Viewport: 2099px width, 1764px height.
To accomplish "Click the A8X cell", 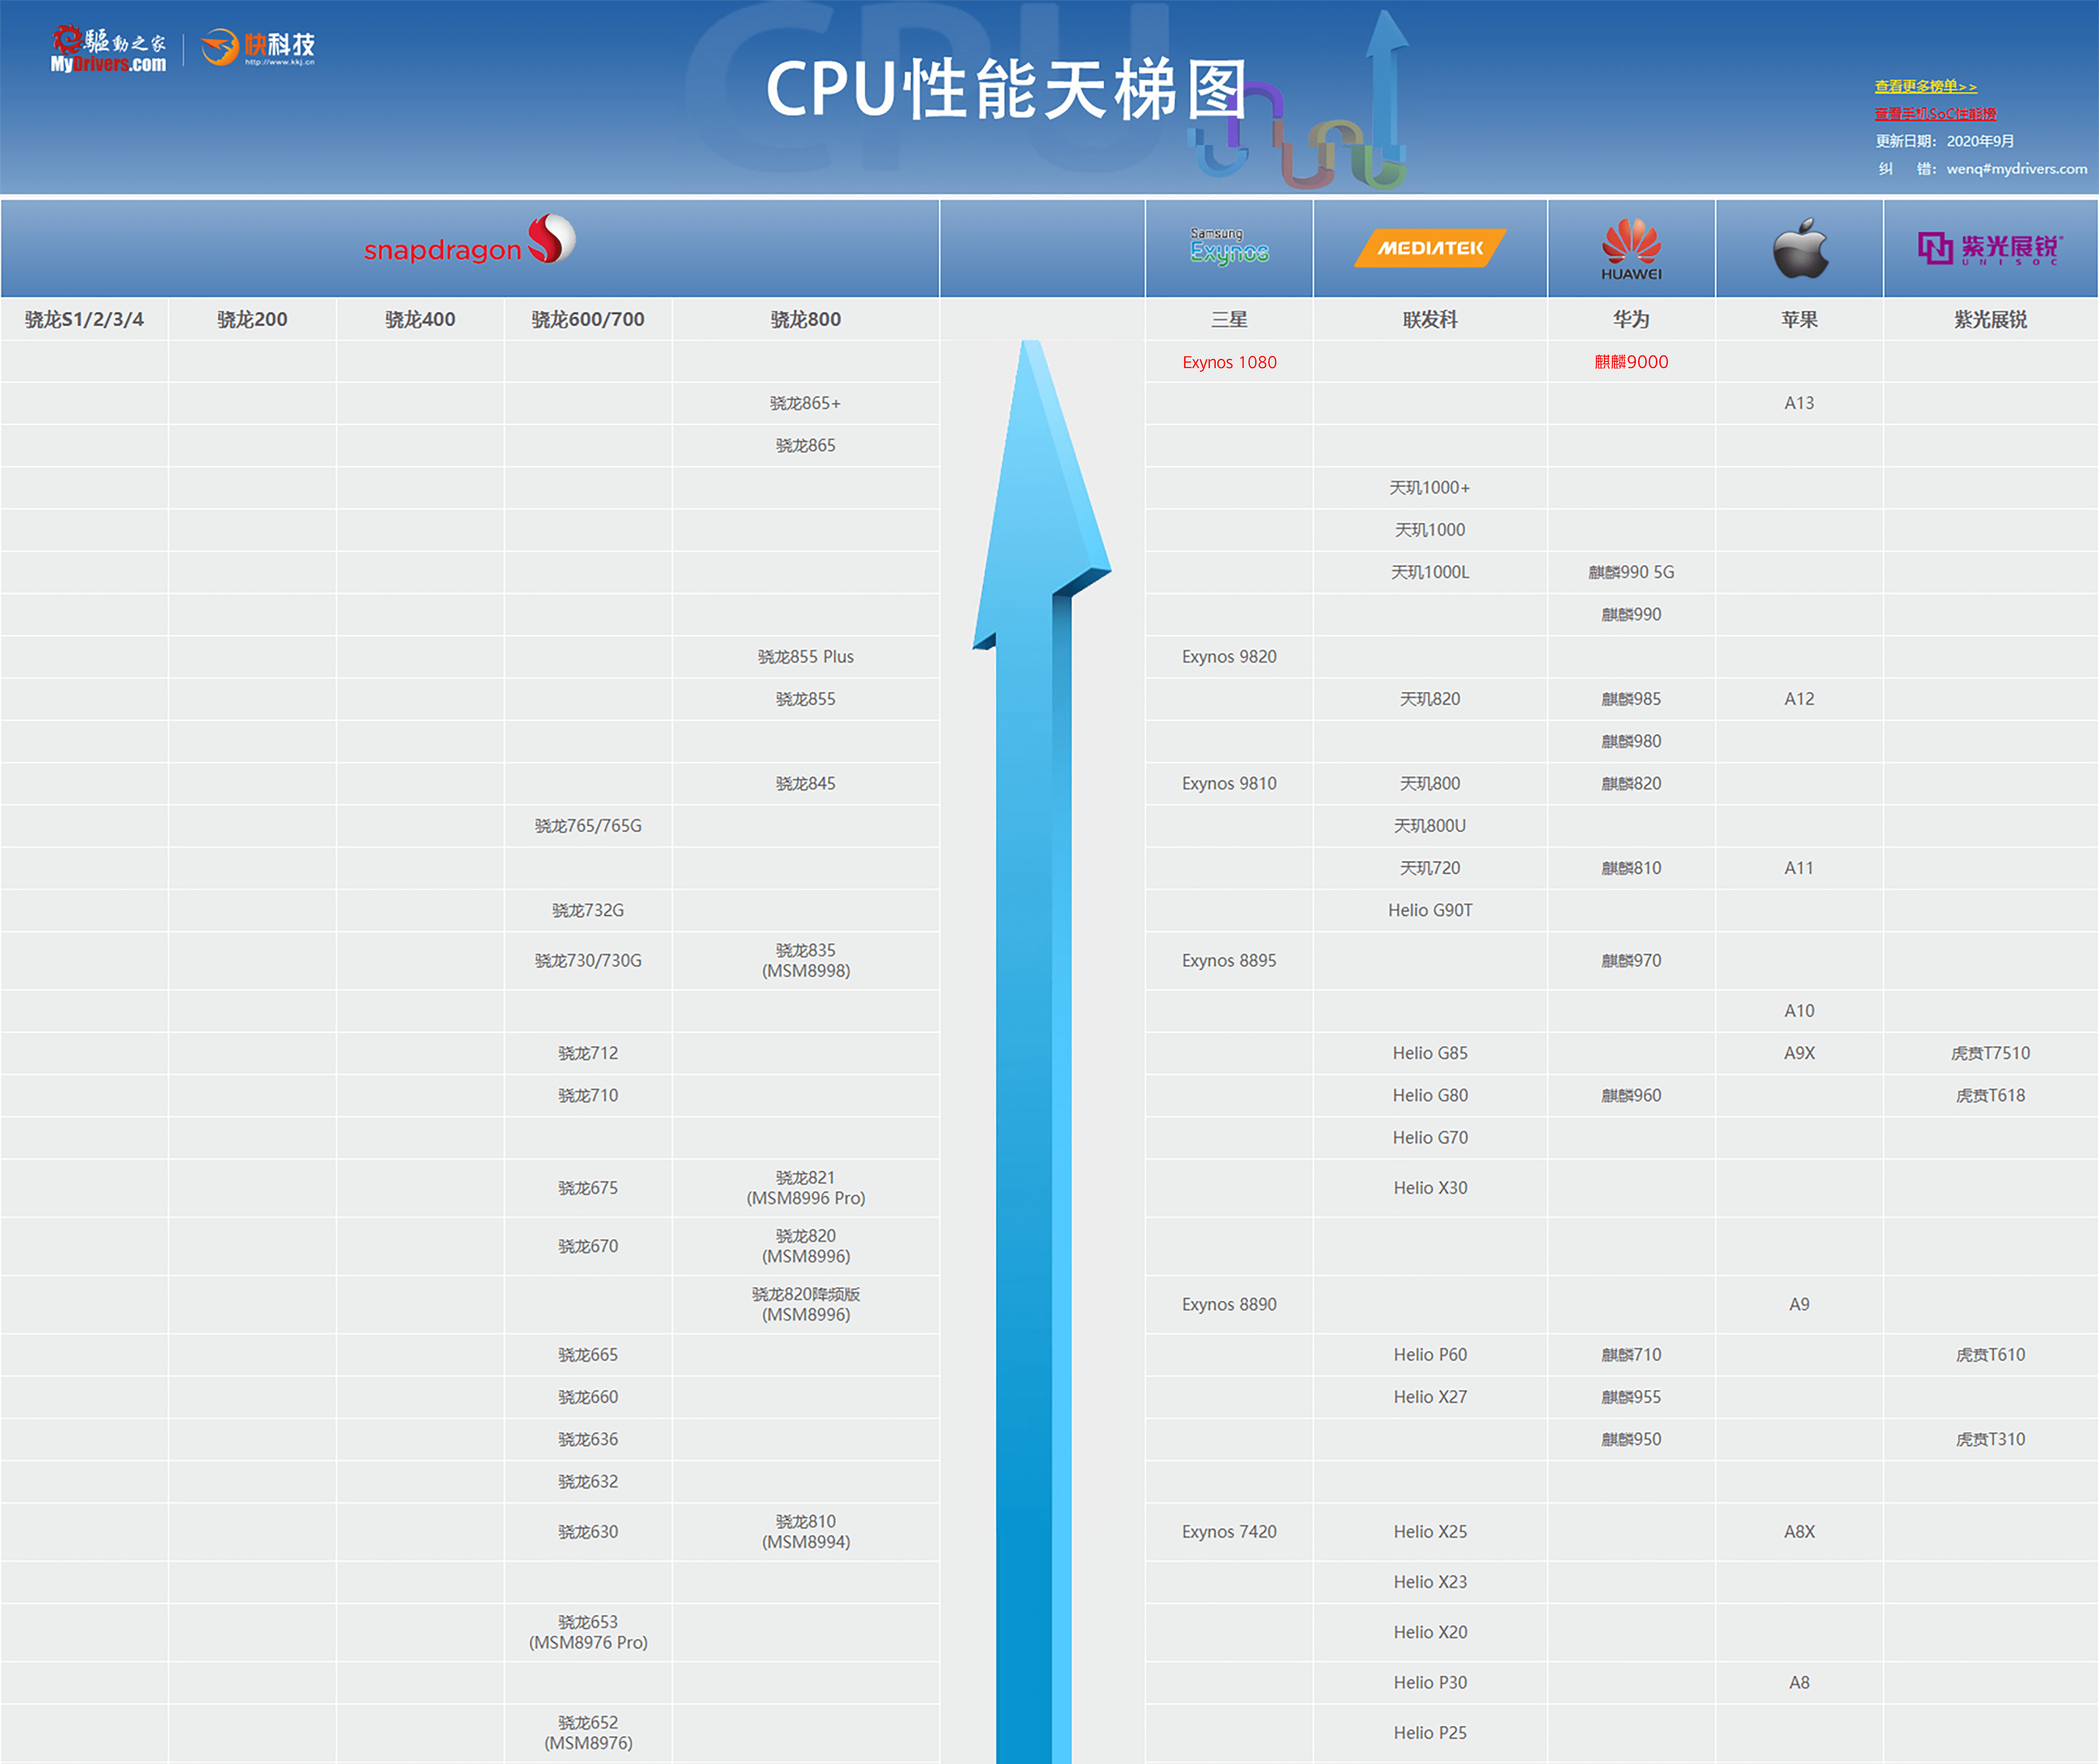I will pos(1799,1532).
